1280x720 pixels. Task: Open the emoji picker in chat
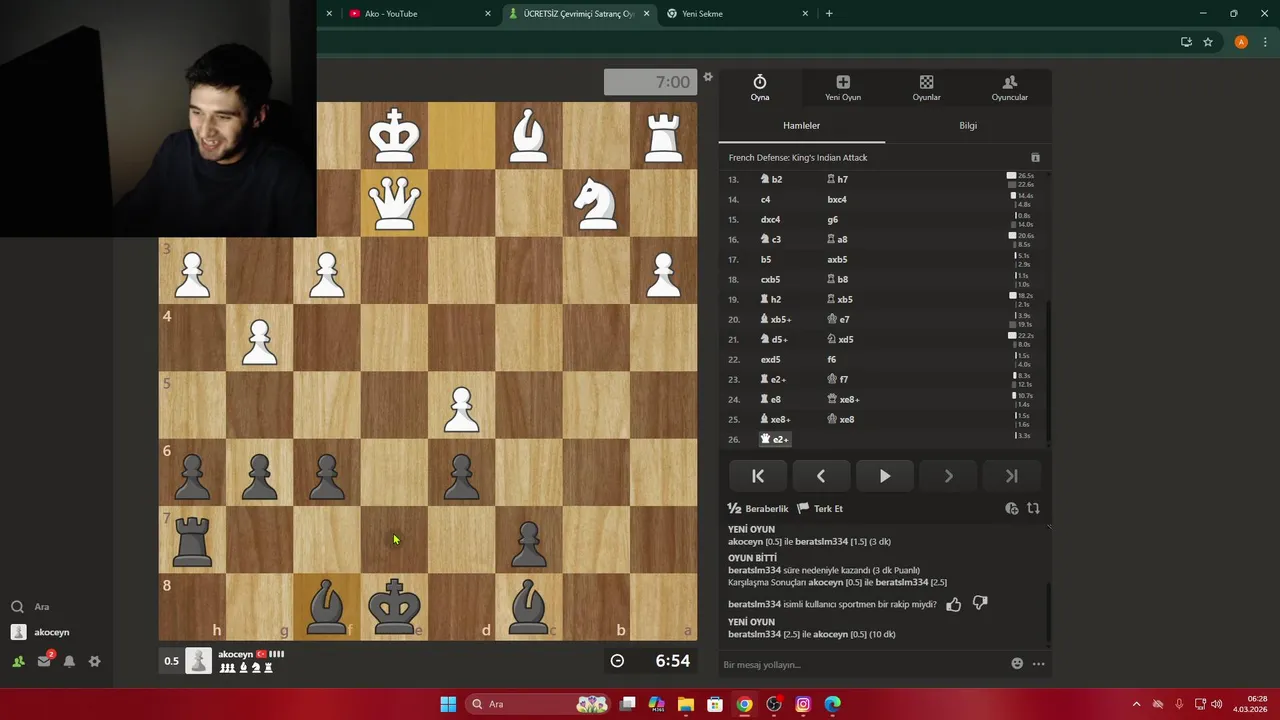[x=1017, y=663]
